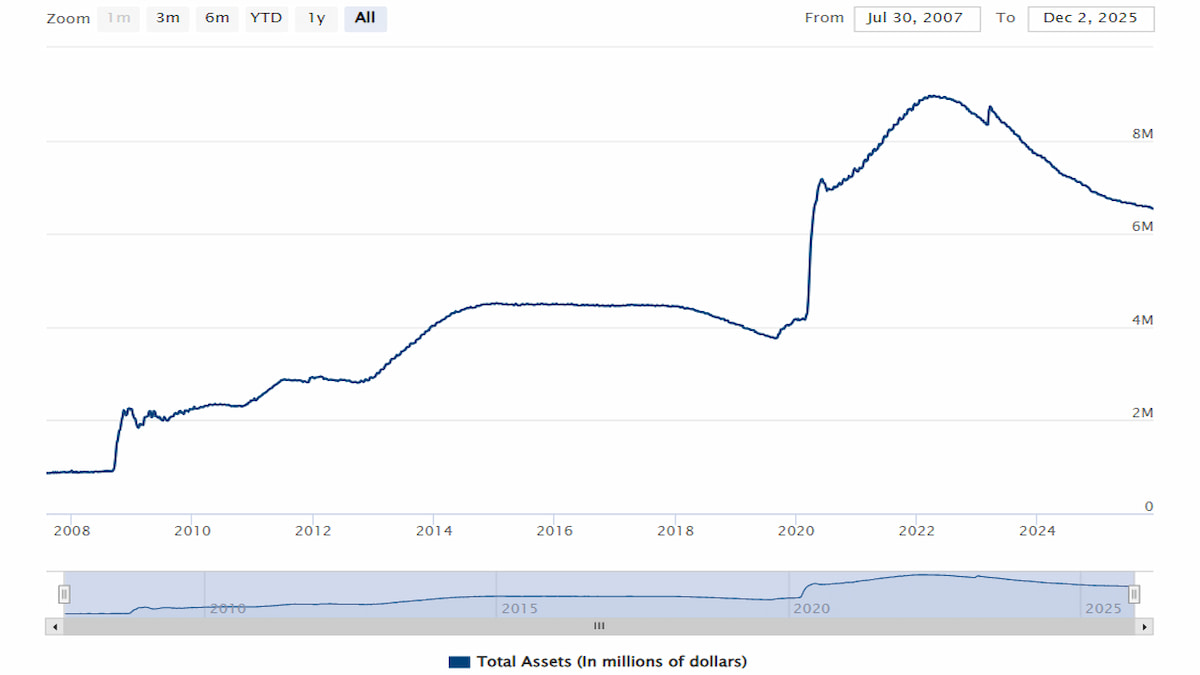The width and height of the screenshot is (1200, 675).
Task: Click the line's flat plateau around 2016
Action: [555, 304]
